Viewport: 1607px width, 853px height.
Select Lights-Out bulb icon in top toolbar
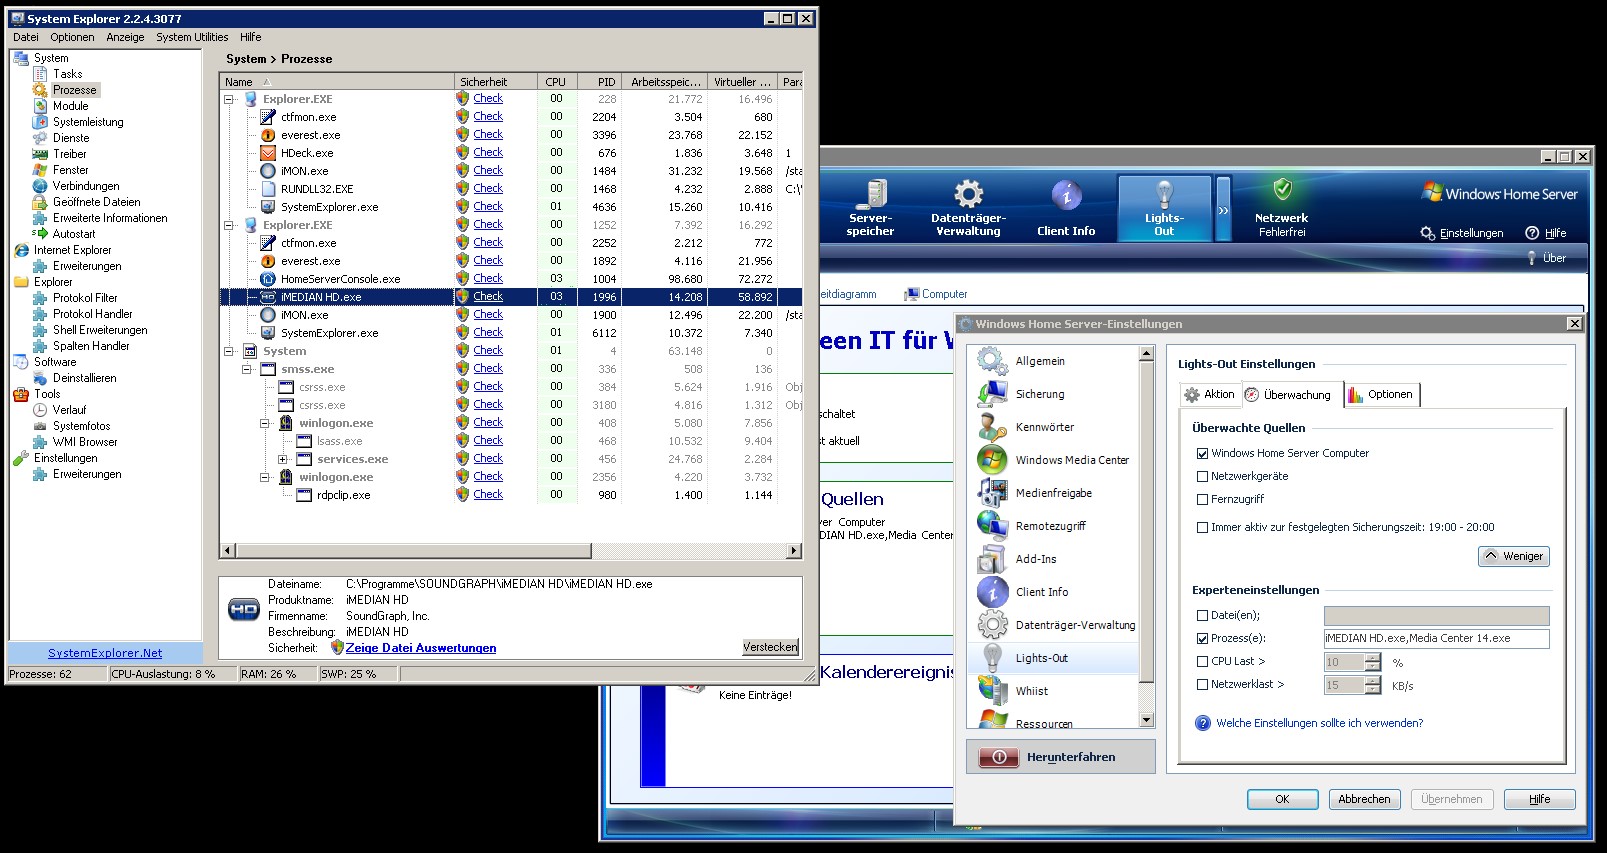pos(1164,194)
